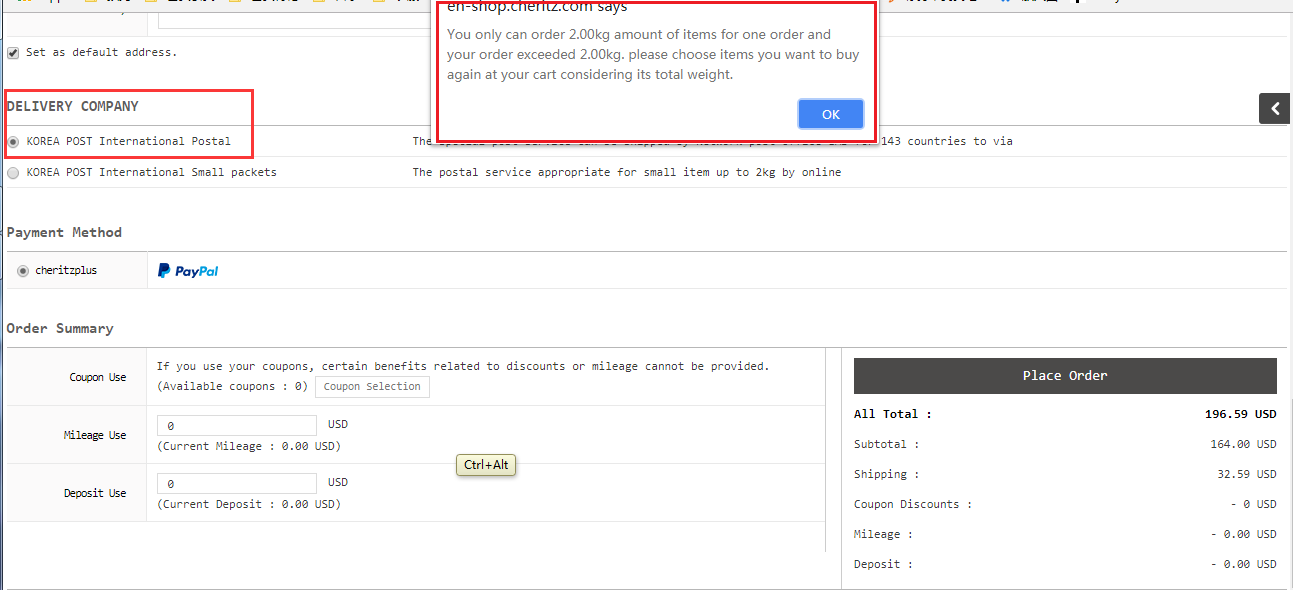Viewport: 1293px width, 590px height.
Task: Click the Shipping cost 32.59 USD
Action: (x=1247, y=474)
